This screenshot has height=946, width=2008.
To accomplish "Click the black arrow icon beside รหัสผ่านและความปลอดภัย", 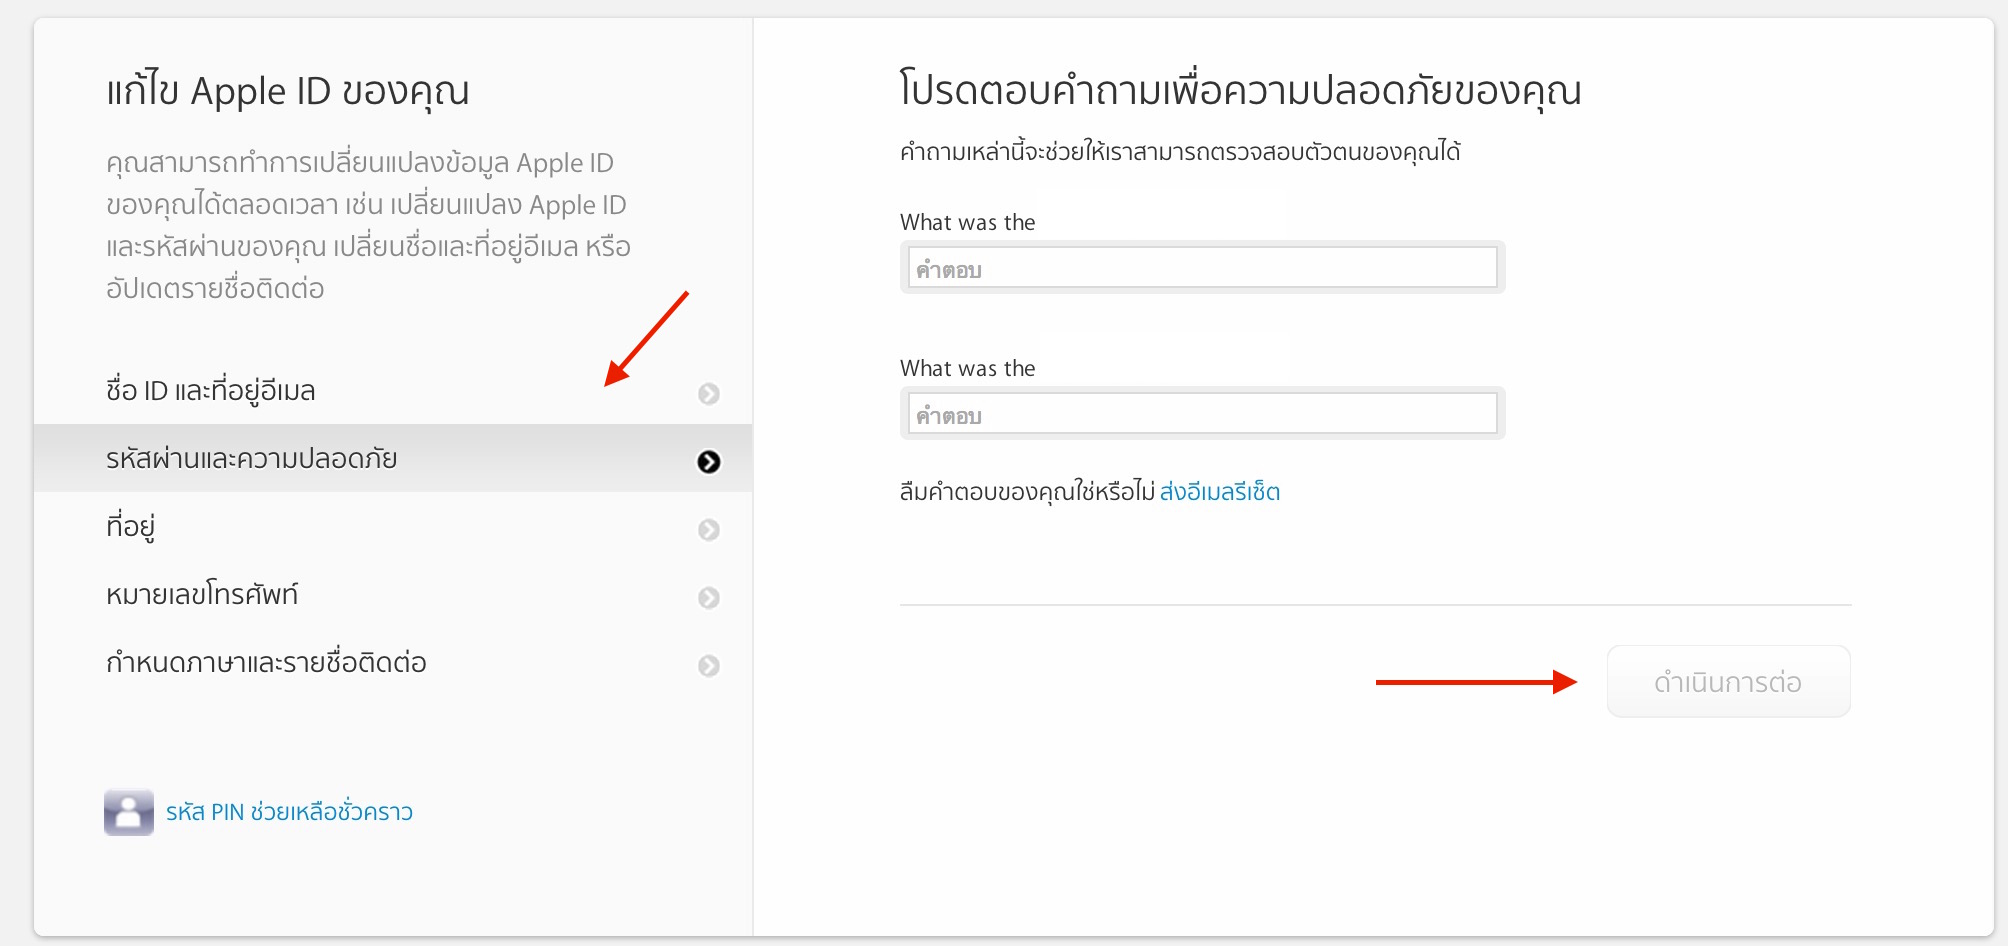I will click(708, 461).
